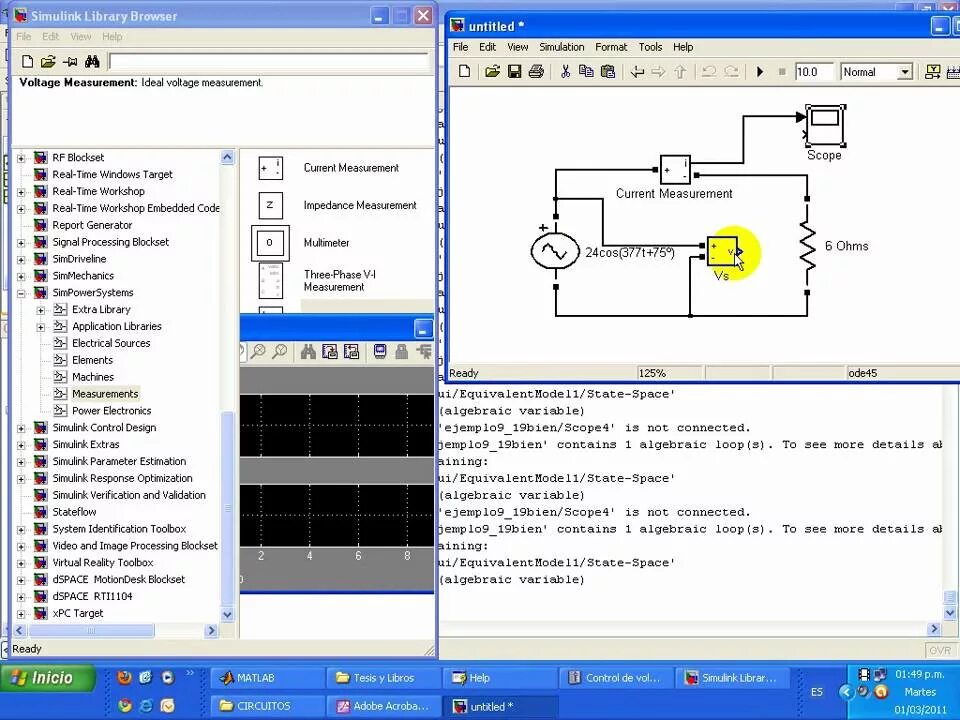Expand the Simulink Control Design node
The width and height of the screenshot is (960, 720).
click(x=21, y=429)
